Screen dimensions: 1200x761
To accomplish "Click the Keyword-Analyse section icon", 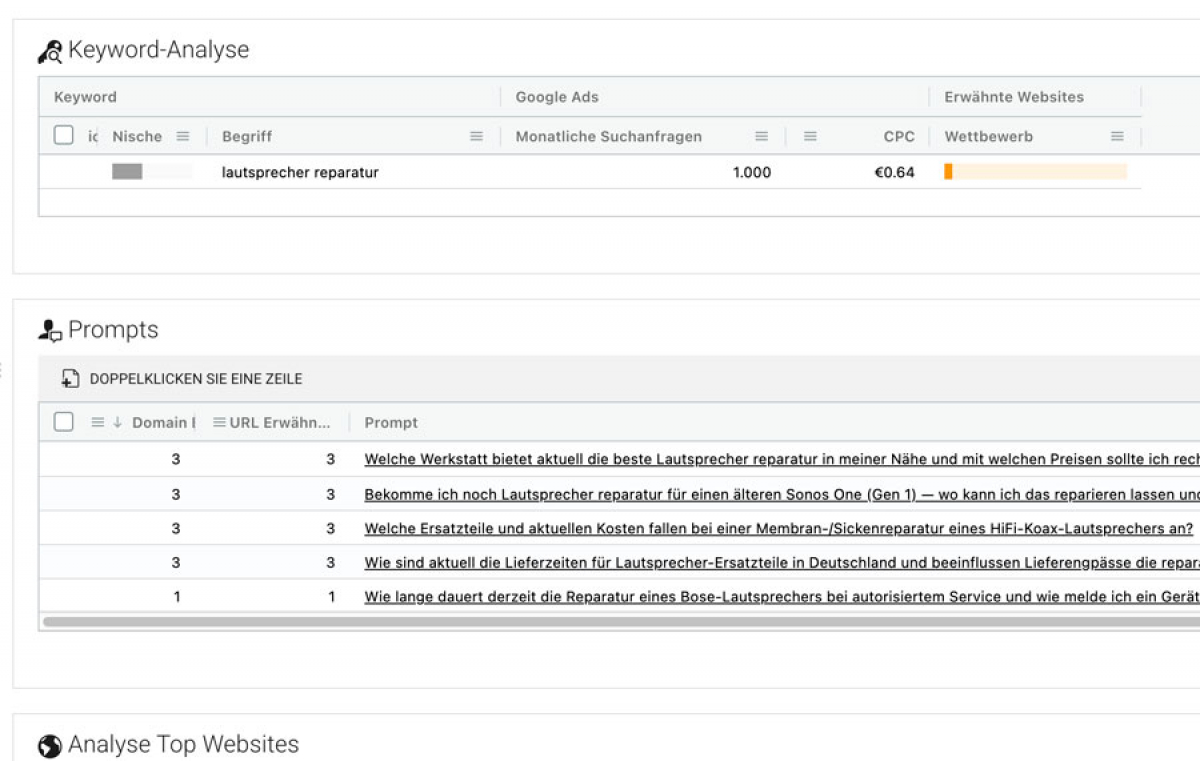I will 50,51.
